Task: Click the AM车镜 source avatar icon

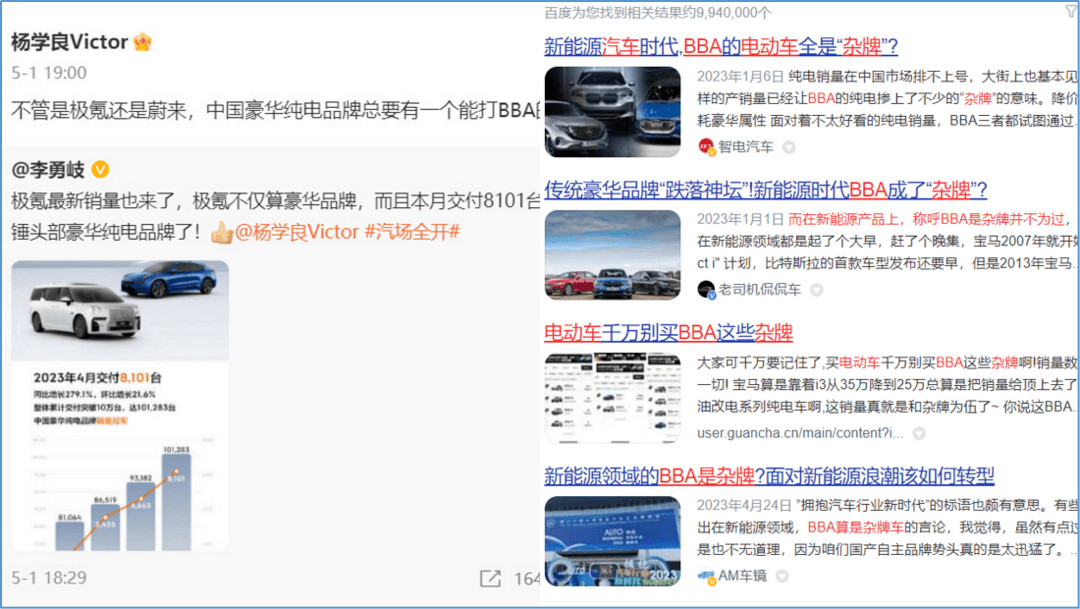Action: (706, 576)
